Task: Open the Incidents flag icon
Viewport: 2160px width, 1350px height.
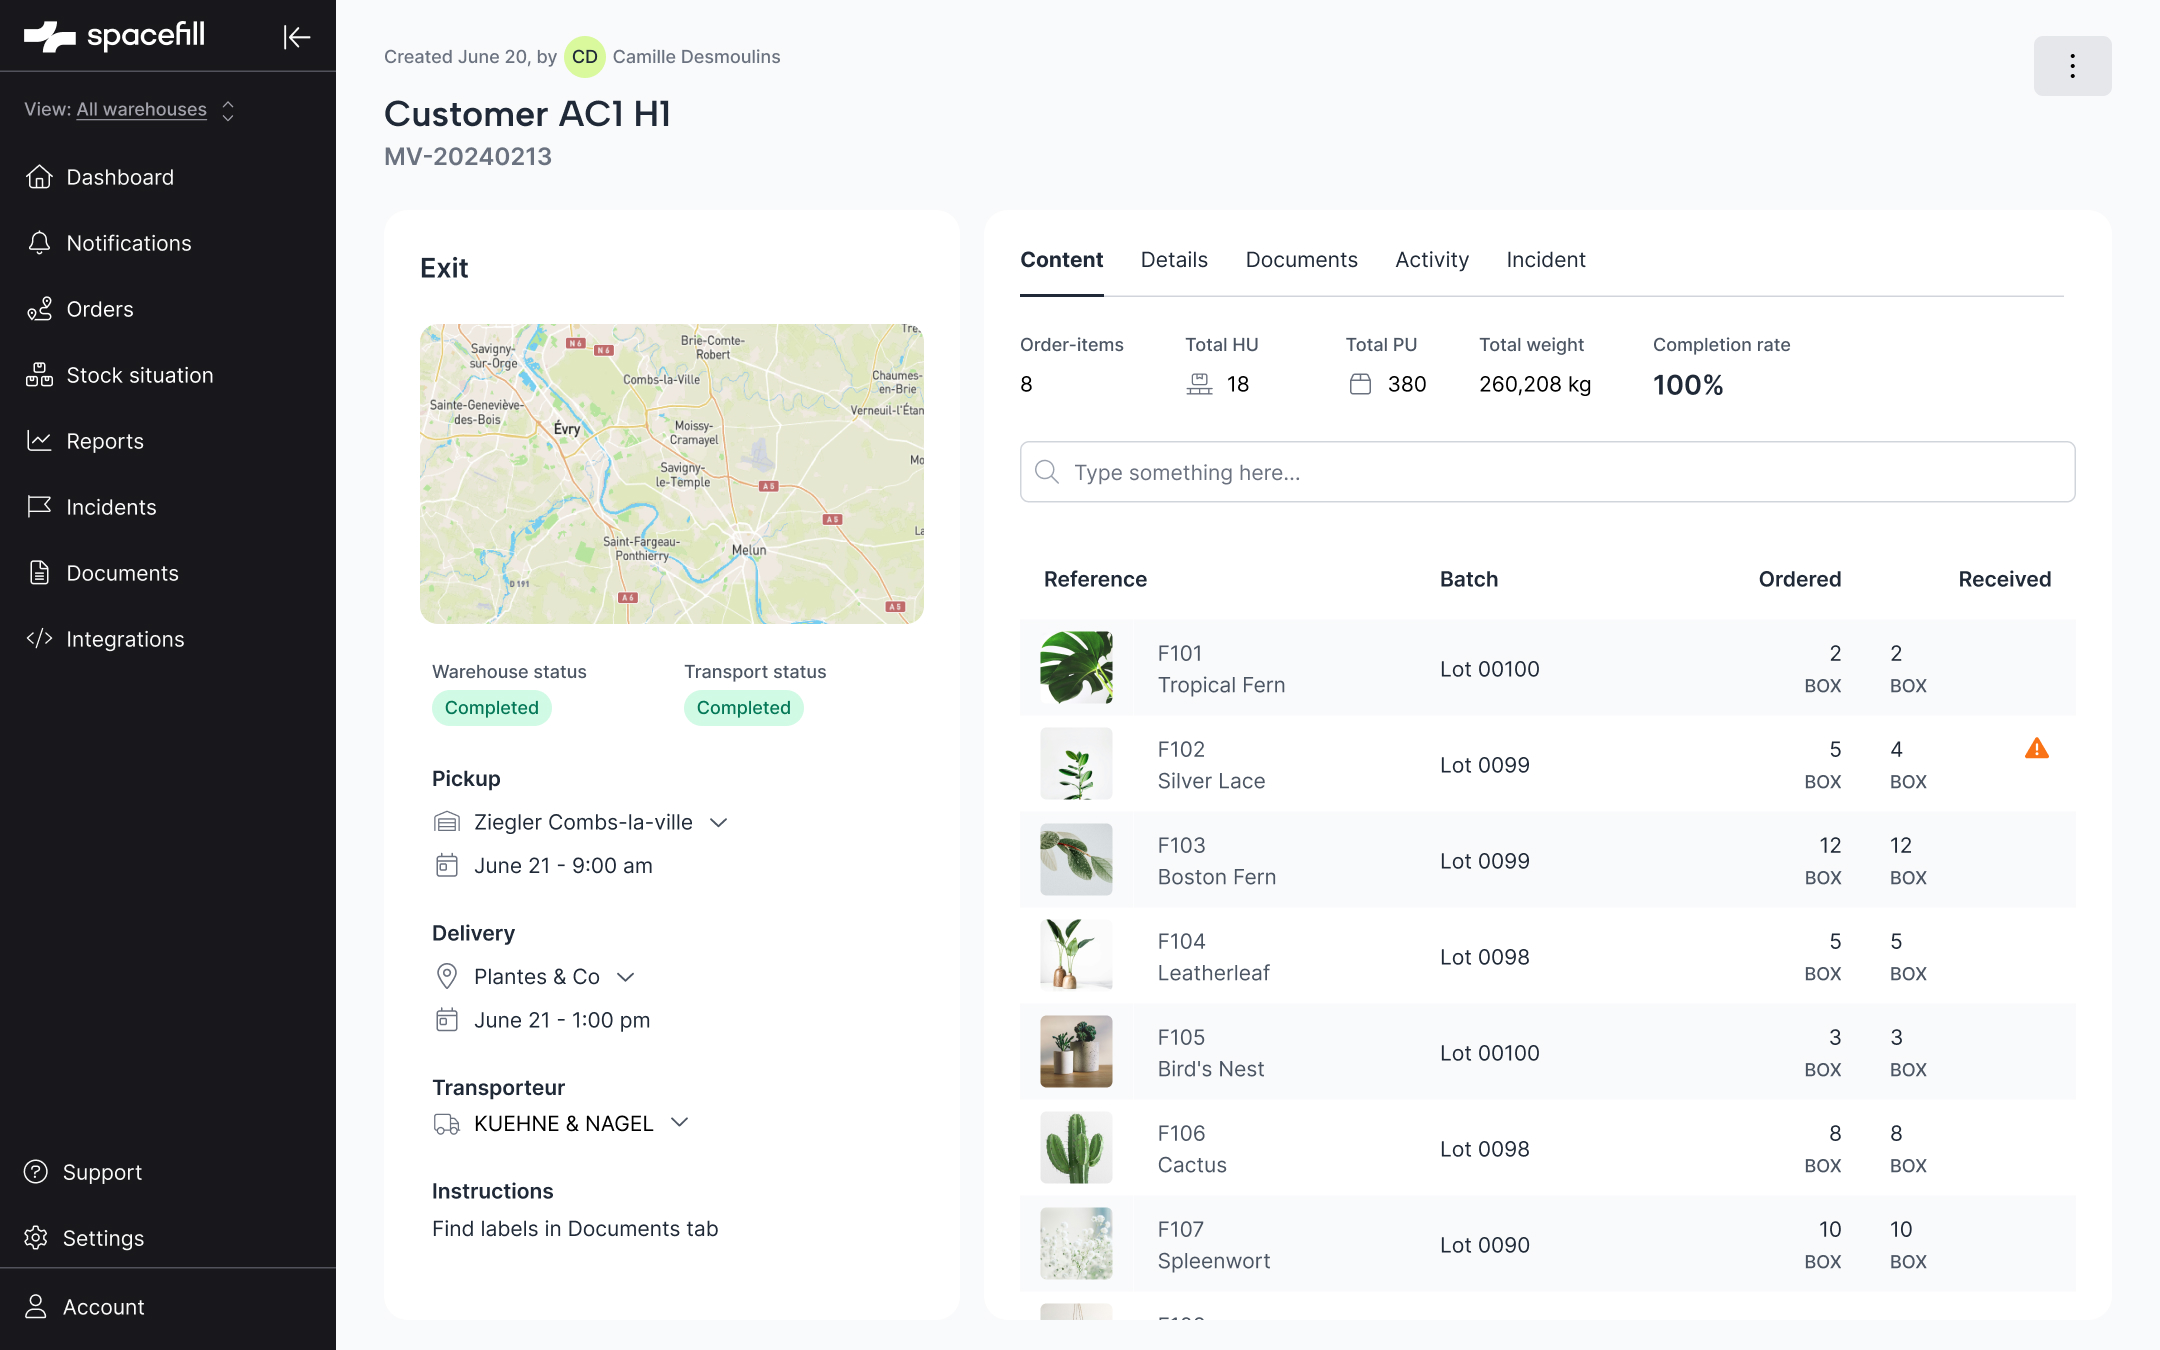Action: tap(39, 507)
